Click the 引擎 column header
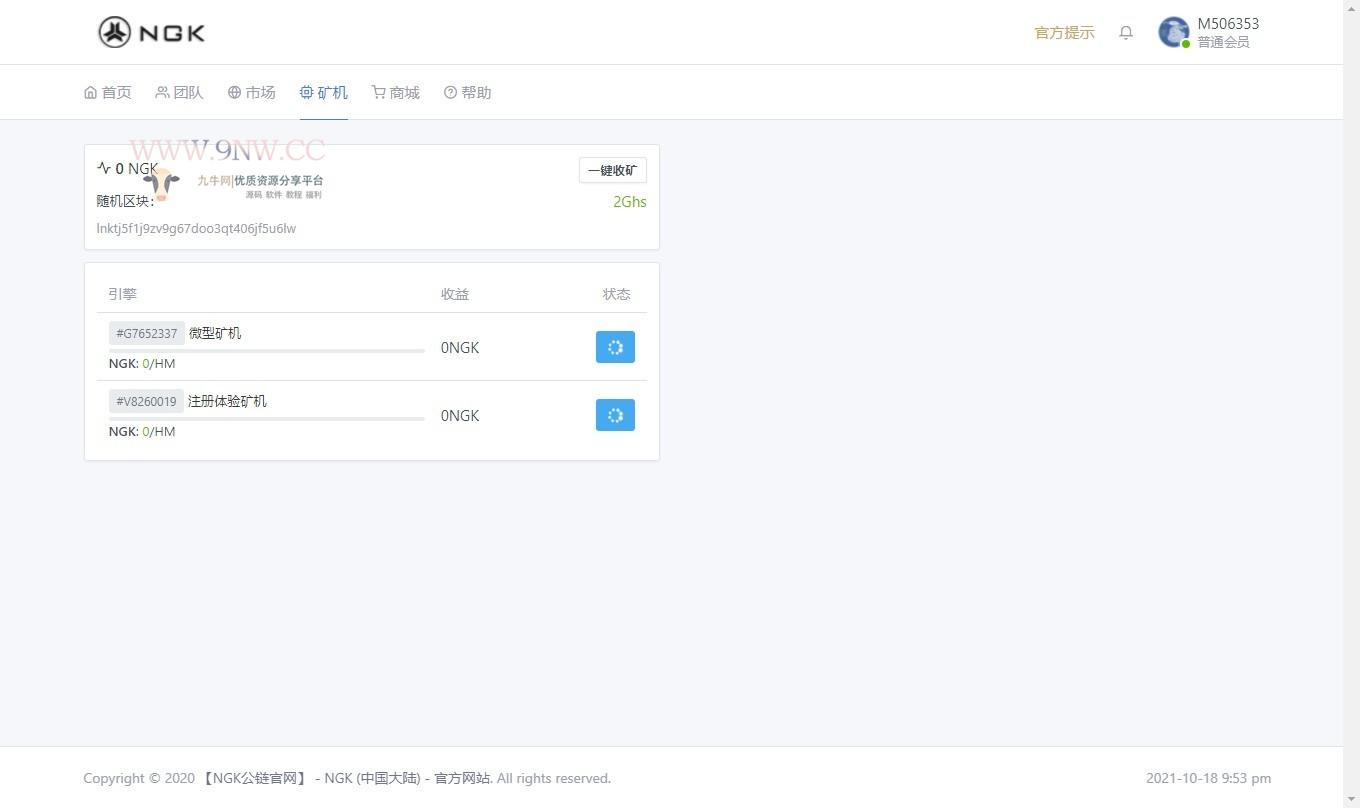 [x=123, y=294]
